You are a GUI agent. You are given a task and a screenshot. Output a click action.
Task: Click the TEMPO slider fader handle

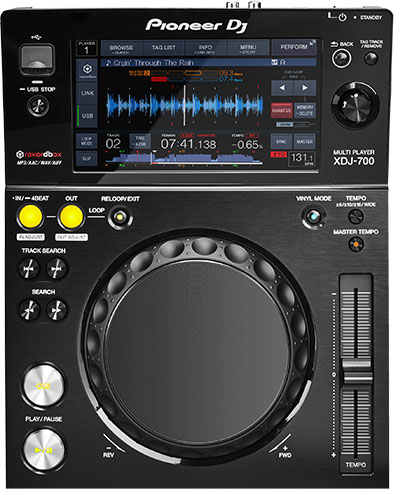pyautogui.click(x=356, y=372)
